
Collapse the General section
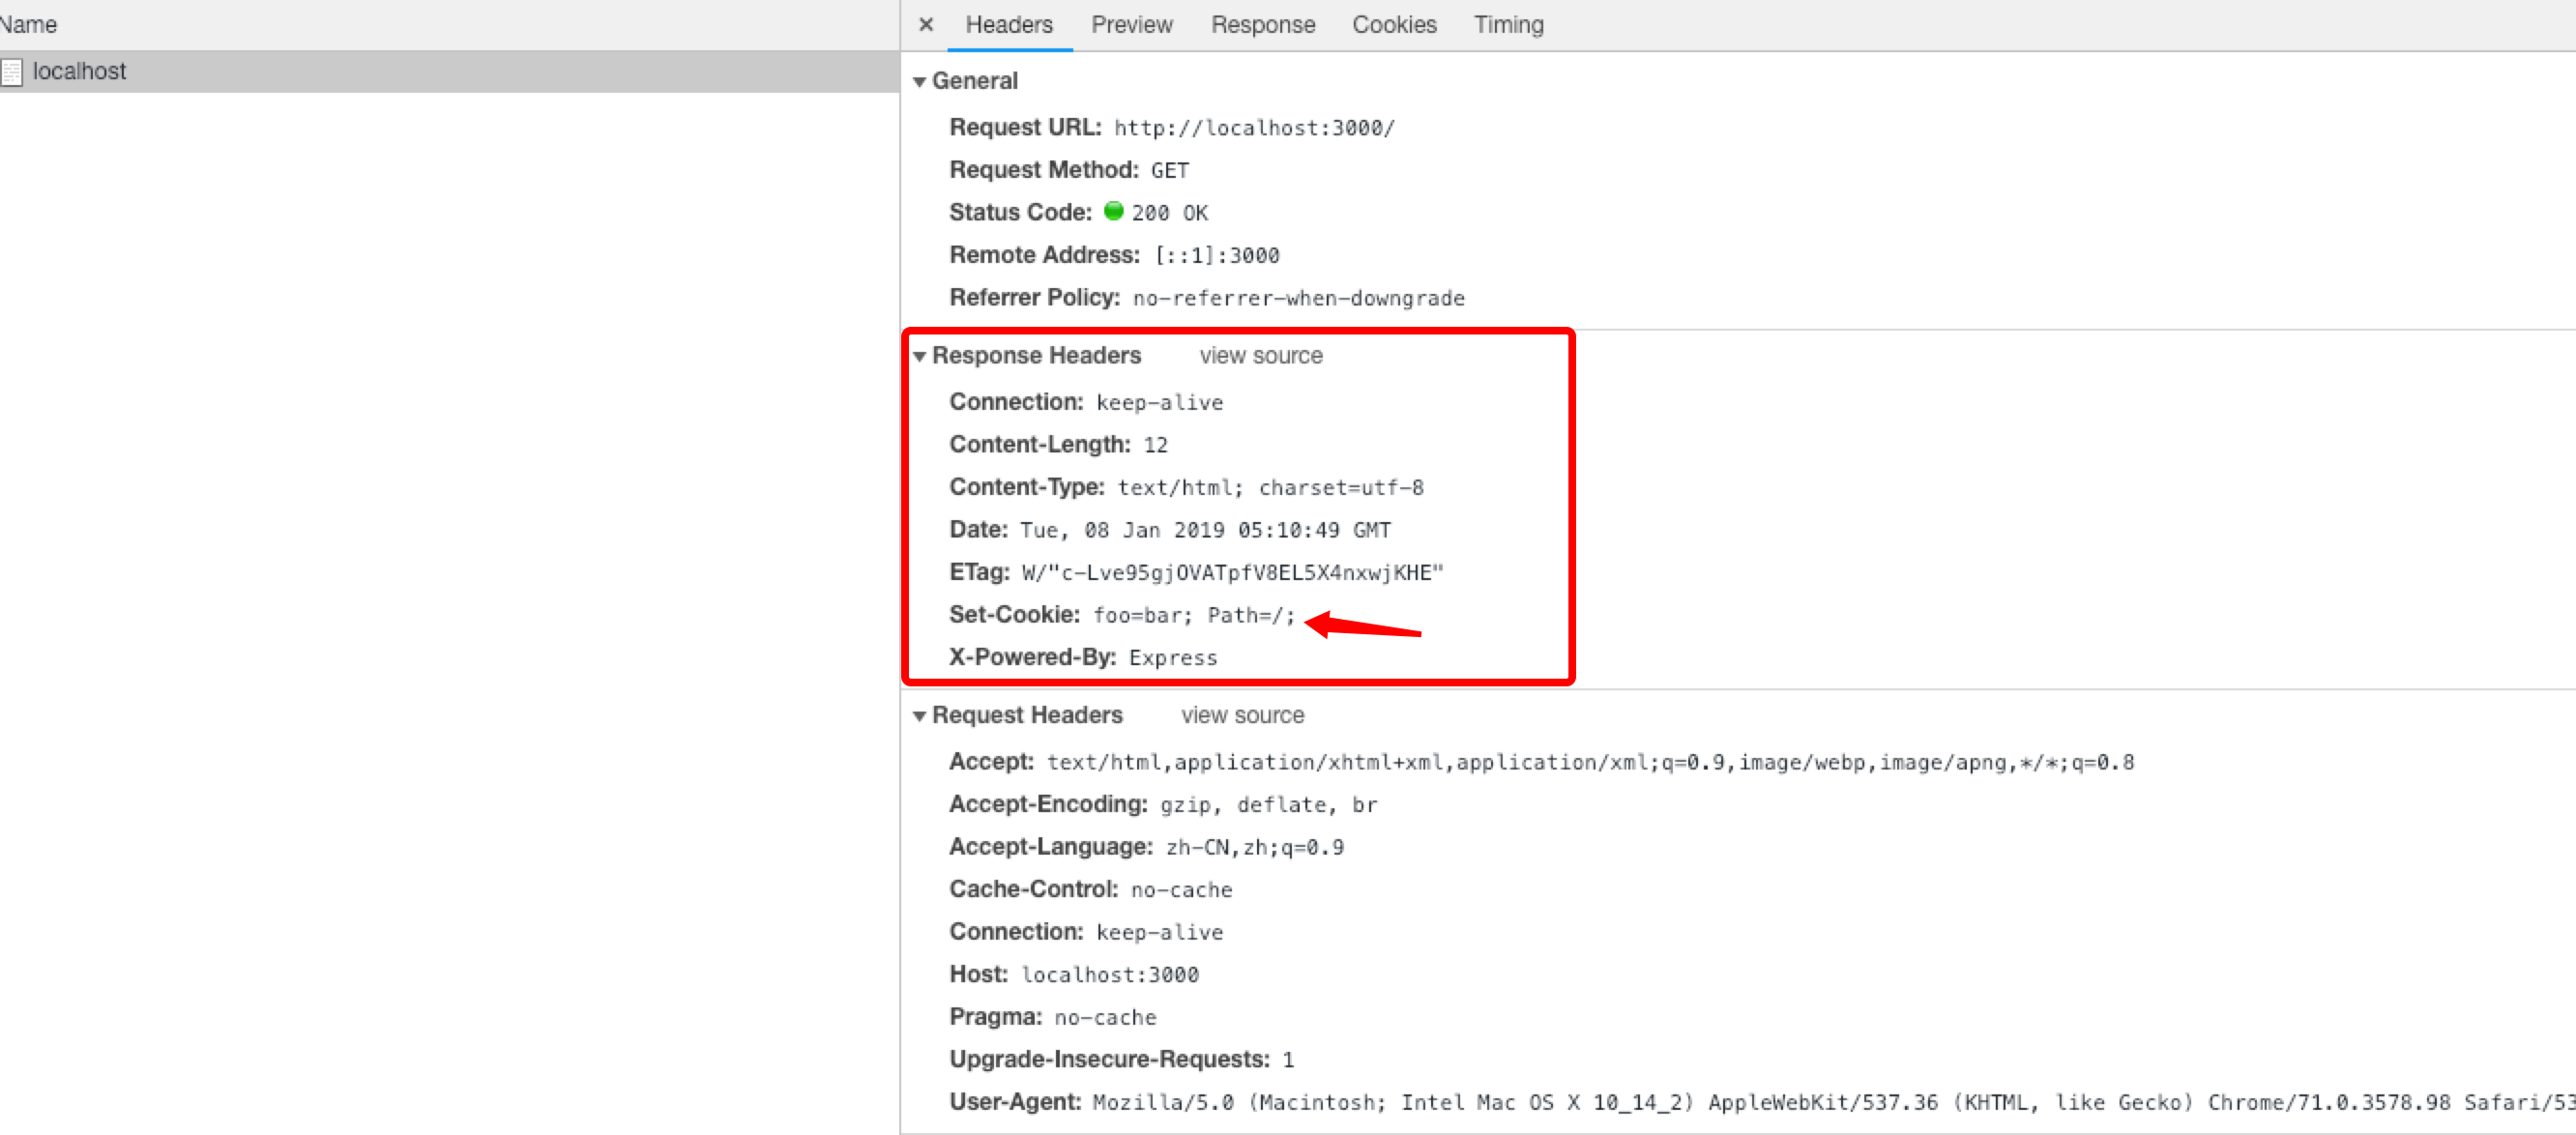pyautogui.click(x=919, y=82)
